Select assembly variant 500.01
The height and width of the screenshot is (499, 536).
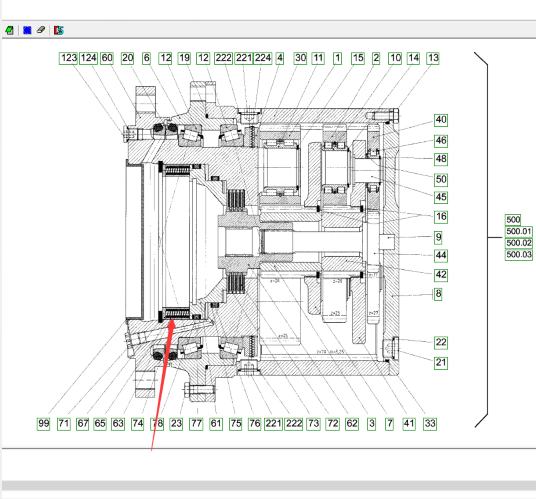pos(519,232)
